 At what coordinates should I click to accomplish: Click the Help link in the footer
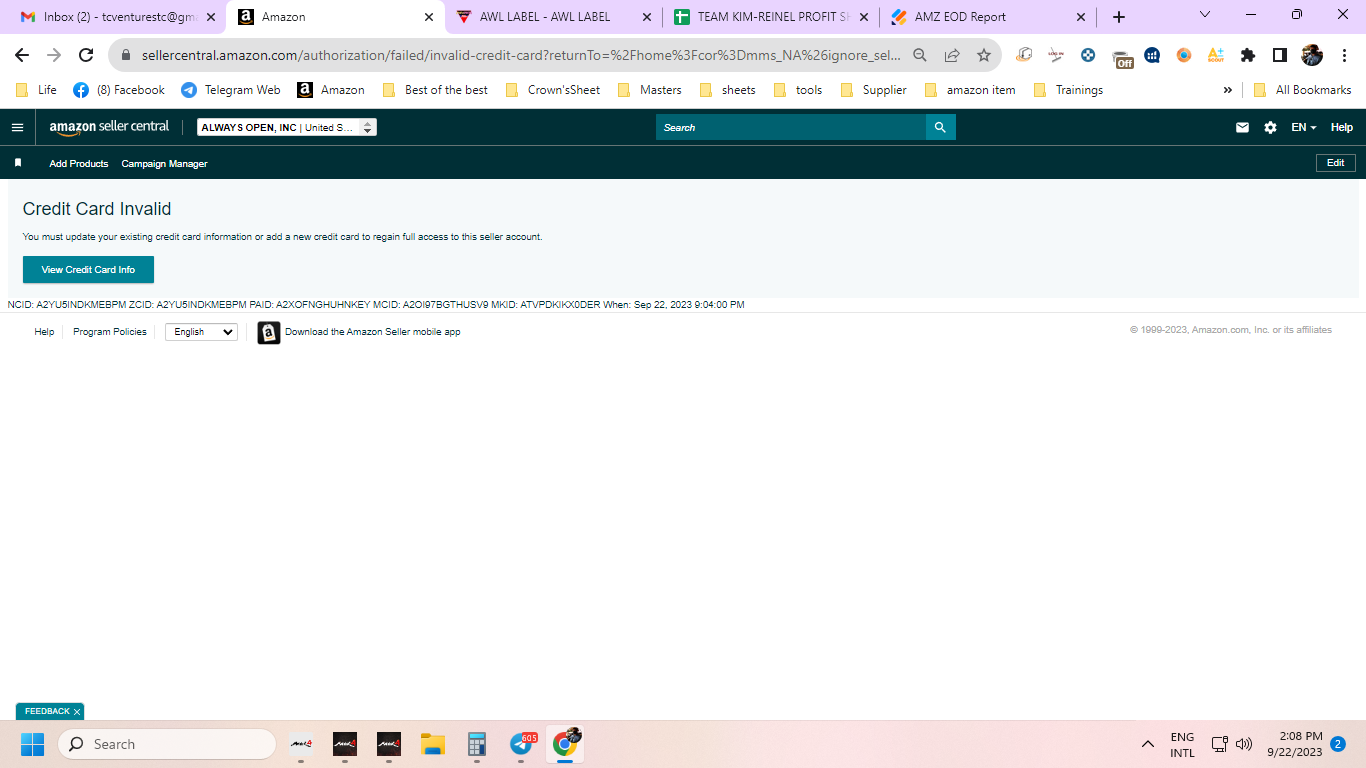(x=44, y=332)
